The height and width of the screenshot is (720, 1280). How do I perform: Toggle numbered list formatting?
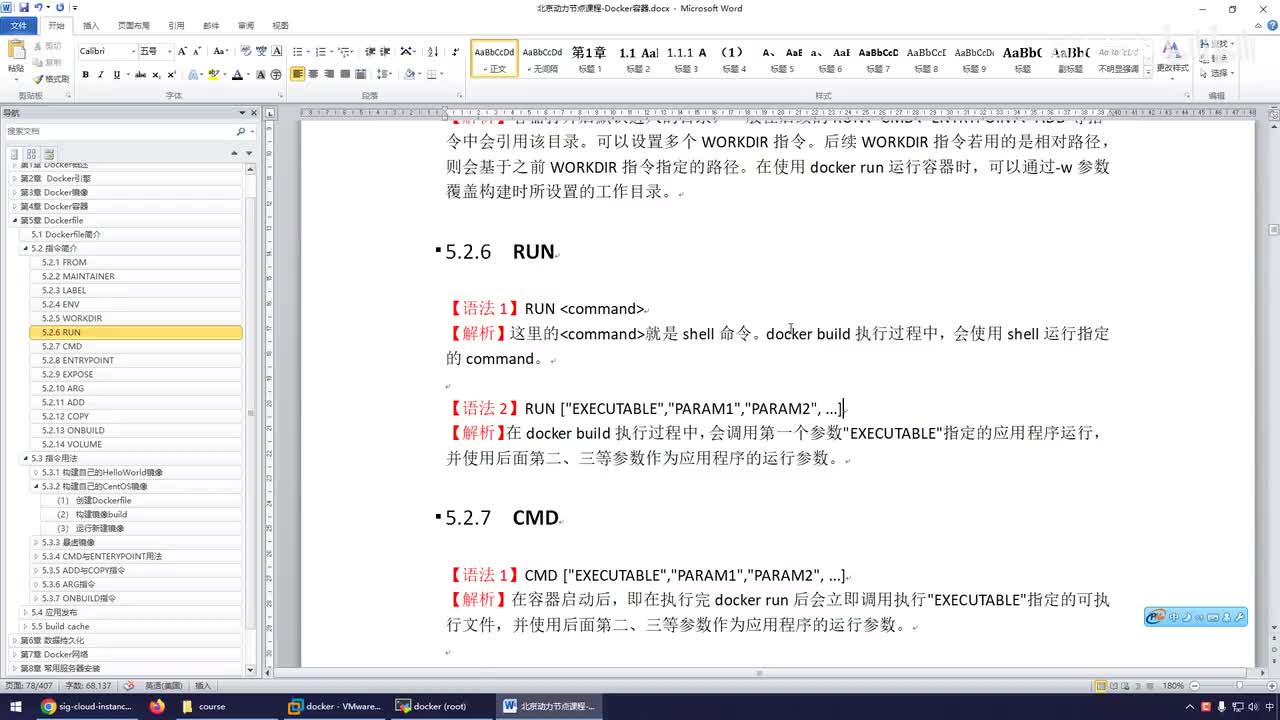point(319,51)
